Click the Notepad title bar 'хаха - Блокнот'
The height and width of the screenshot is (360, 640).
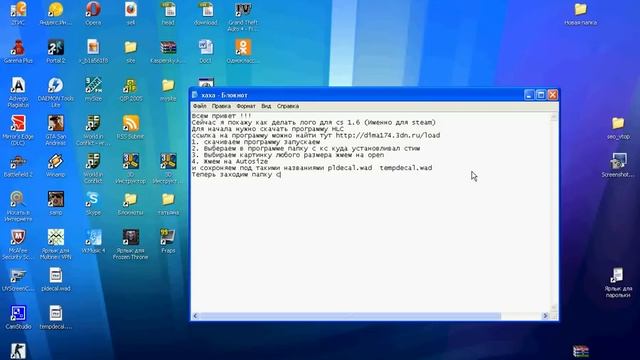tap(224, 95)
